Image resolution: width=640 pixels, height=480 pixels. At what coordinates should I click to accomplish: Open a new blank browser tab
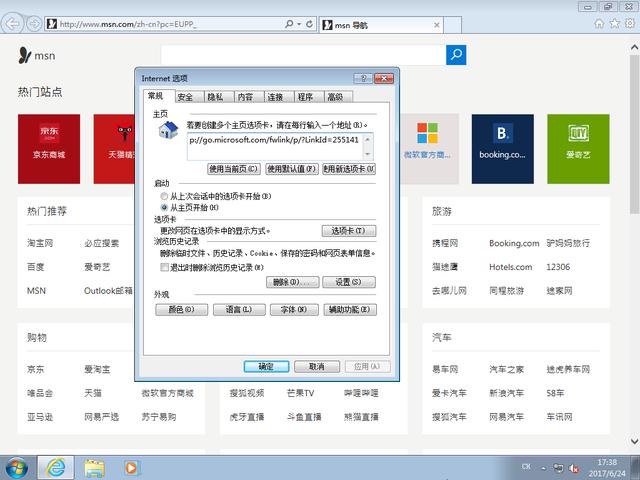point(453,25)
